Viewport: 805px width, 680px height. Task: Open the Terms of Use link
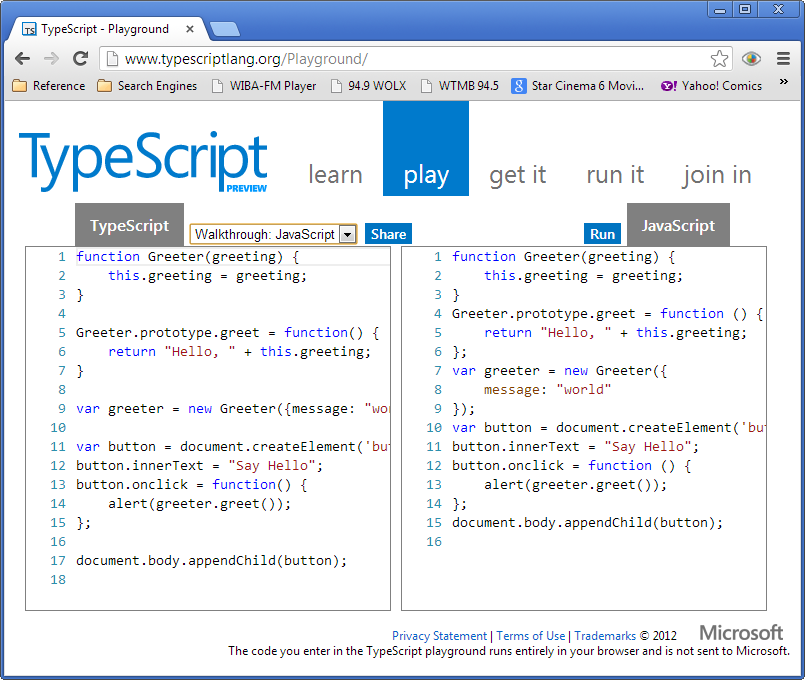click(x=530, y=636)
